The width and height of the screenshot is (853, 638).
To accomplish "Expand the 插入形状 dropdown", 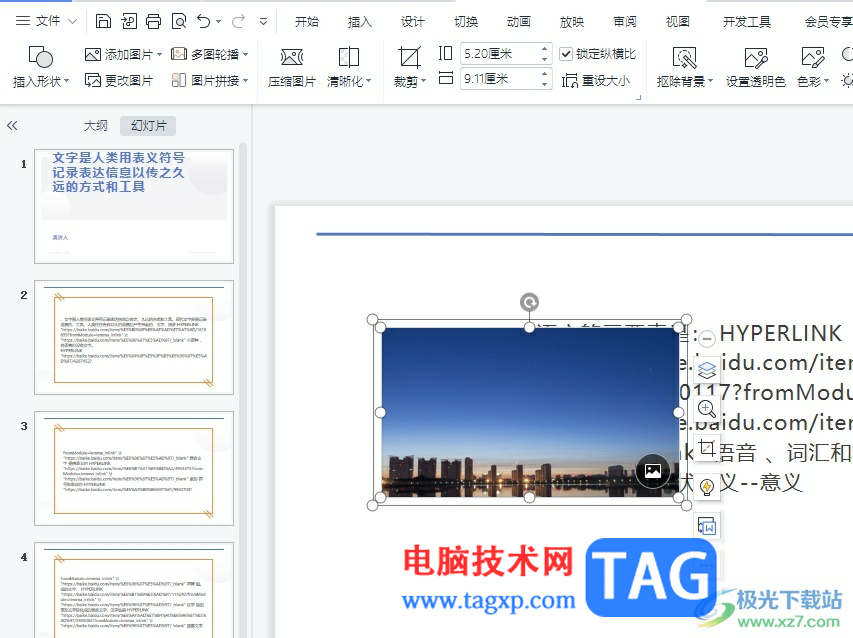I will tap(67, 82).
